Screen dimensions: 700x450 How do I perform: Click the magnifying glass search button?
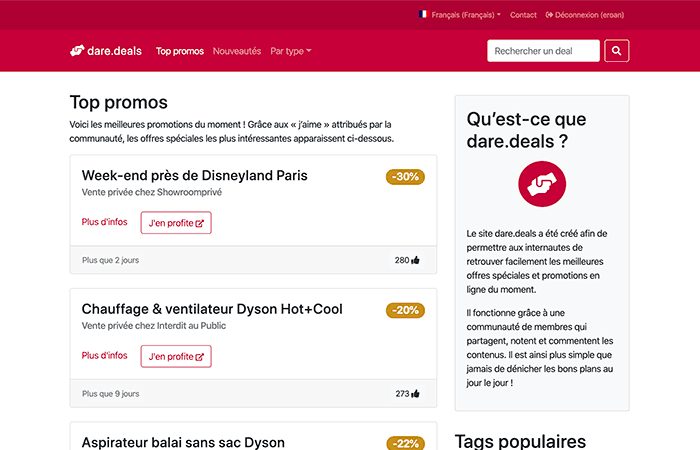click(x=617, y=51)
